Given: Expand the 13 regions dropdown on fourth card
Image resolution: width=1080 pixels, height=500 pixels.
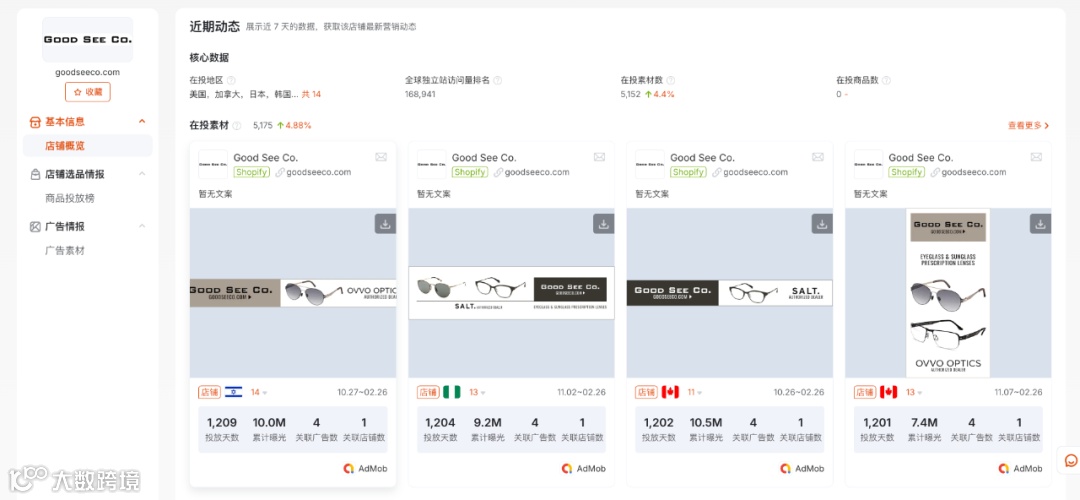Looking at the screenshot, I should (913, 393).
